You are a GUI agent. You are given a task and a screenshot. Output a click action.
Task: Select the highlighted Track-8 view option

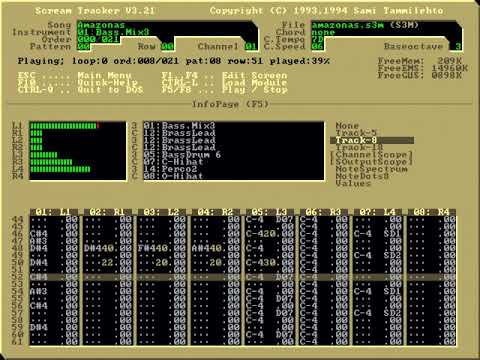[x=372, y=140]
